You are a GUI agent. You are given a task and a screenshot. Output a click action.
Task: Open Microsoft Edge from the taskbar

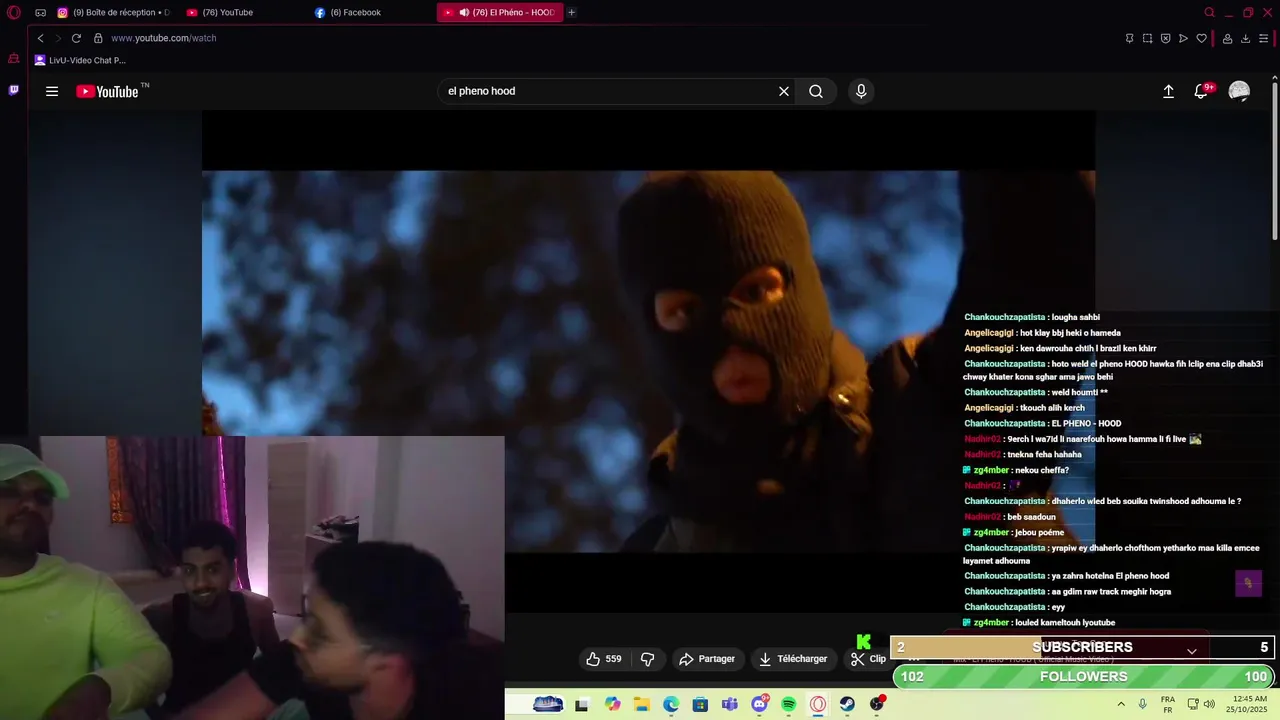(671, 704)
